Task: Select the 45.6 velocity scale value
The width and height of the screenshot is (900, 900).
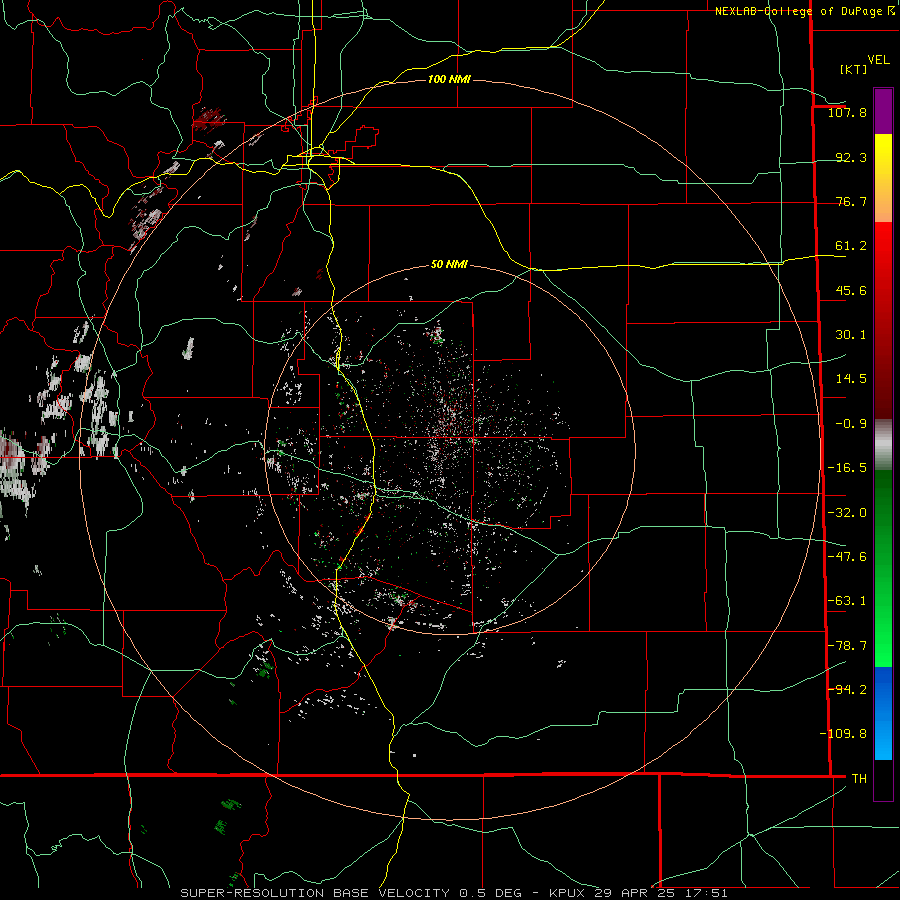Action: [851, 290]
